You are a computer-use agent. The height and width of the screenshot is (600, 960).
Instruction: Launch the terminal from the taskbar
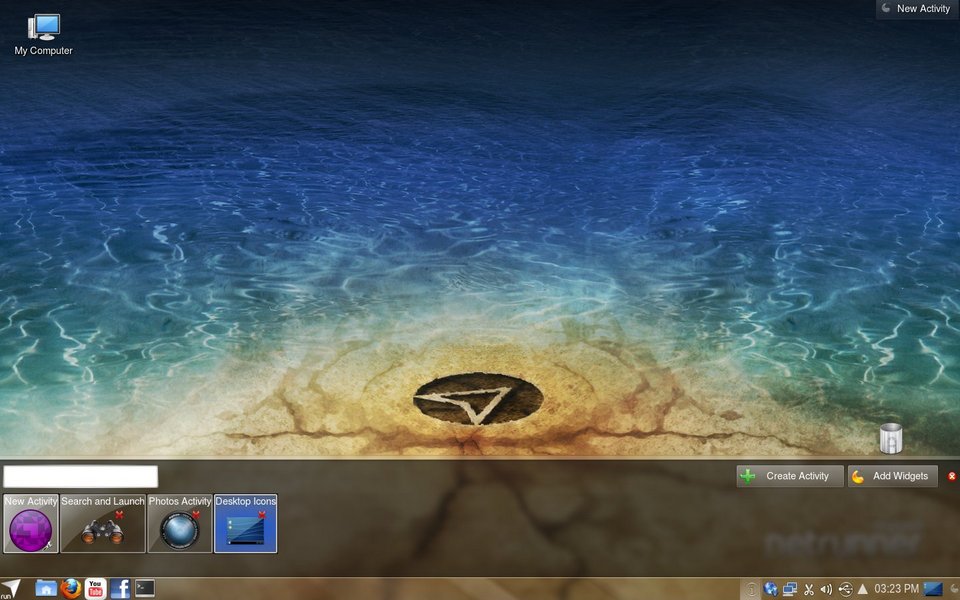coord(145,588)
